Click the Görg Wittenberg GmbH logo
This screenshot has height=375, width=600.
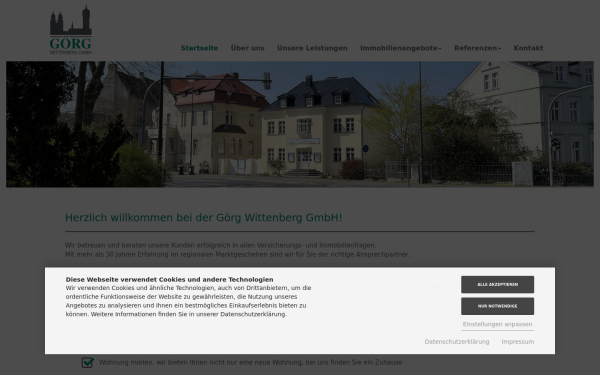pyautogui.click(x=71, y=29)
